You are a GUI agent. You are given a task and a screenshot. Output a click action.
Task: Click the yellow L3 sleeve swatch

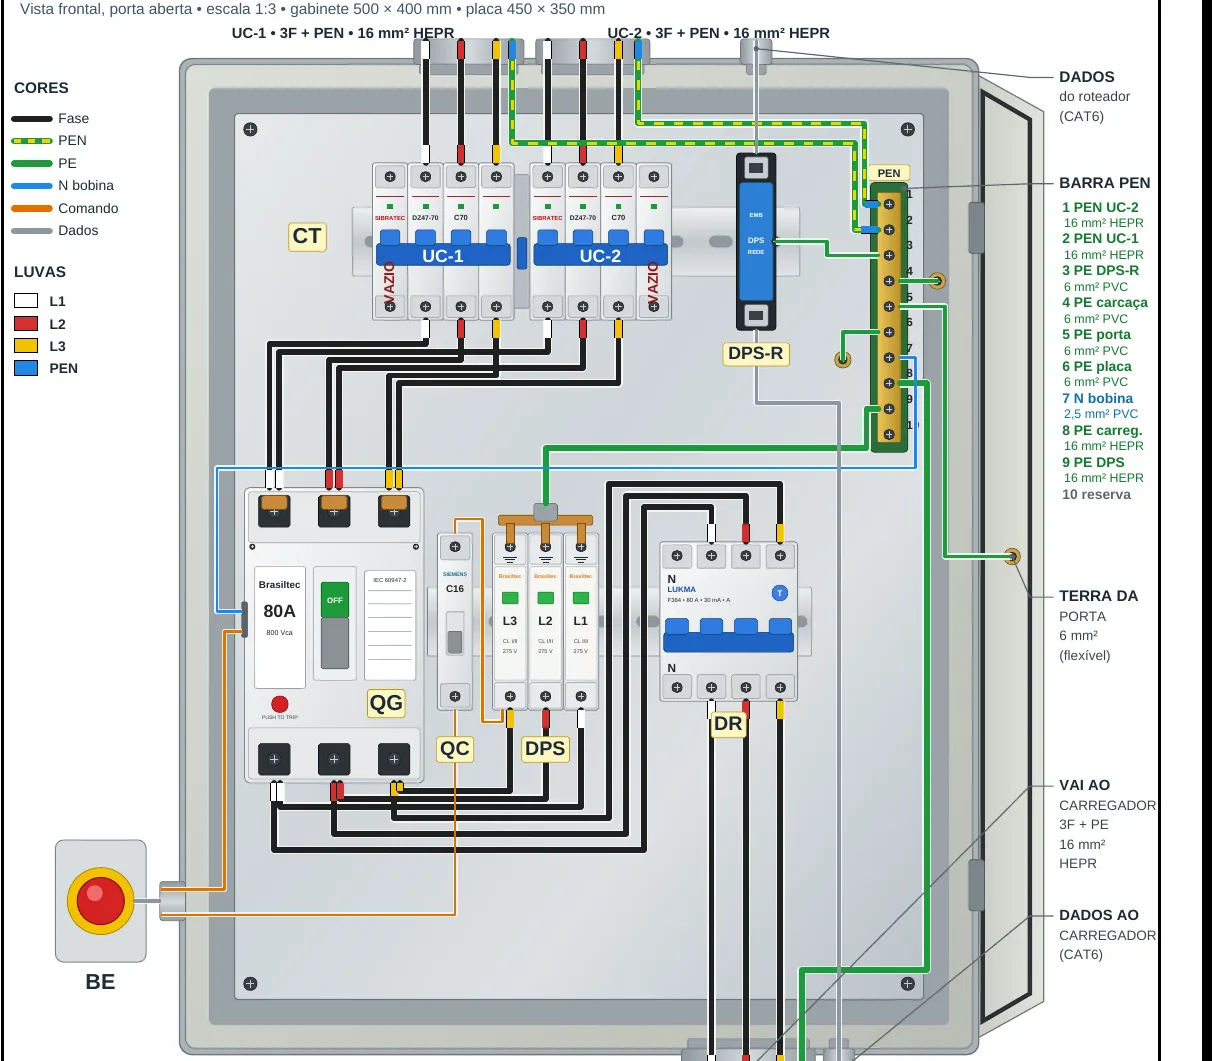26,346
